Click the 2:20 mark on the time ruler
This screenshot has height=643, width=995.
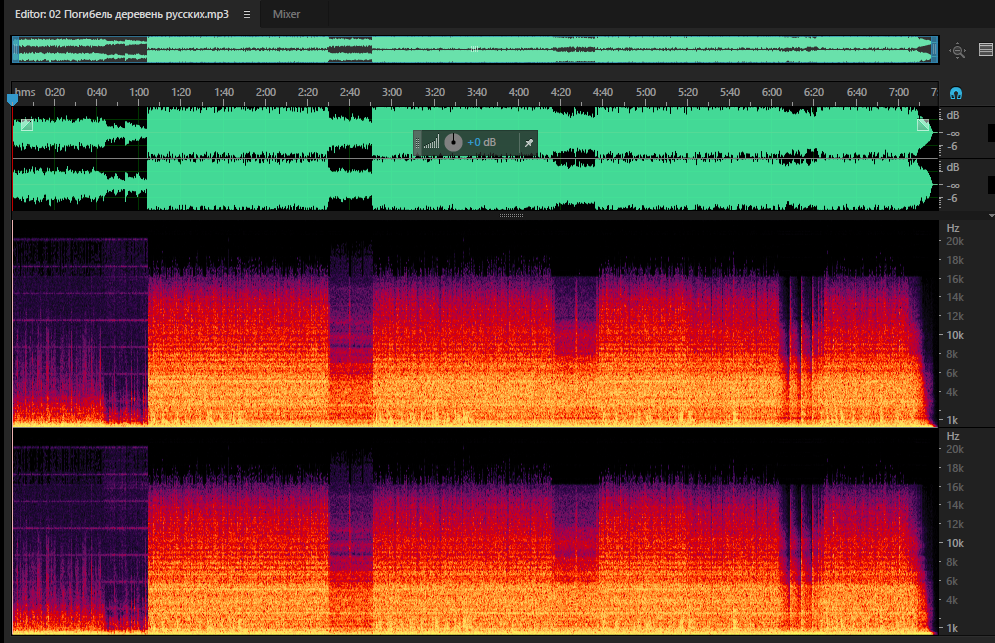pyautogui.click(x=308, y=92)
